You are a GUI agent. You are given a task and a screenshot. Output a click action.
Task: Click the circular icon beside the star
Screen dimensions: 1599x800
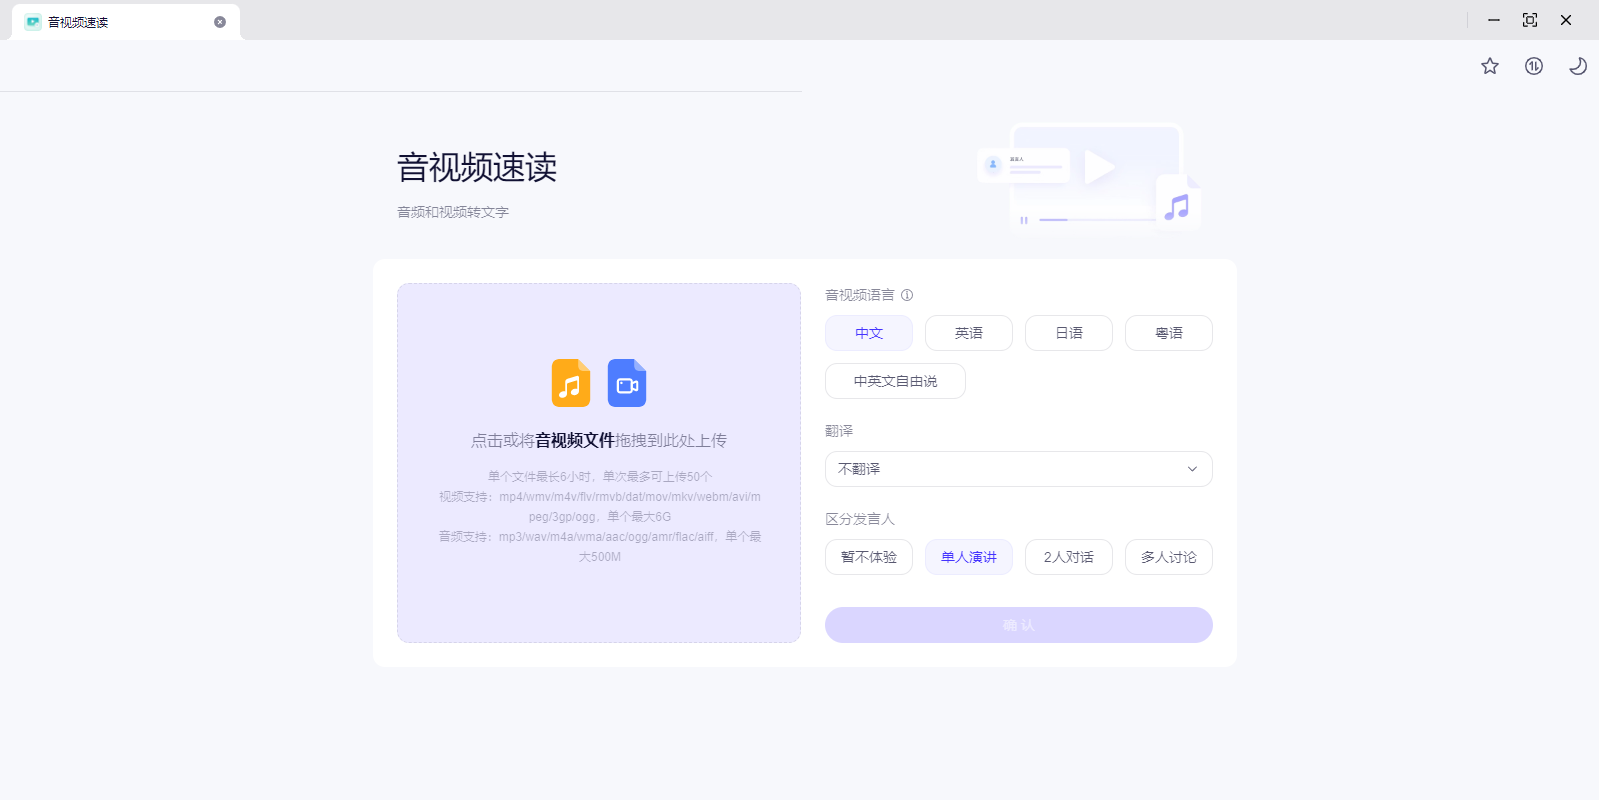(1534, 66)
